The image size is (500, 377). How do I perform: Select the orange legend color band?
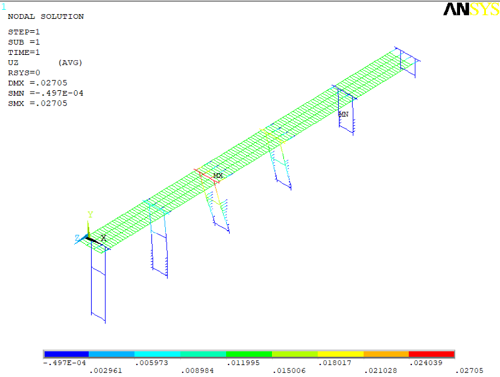coord(386,354)
